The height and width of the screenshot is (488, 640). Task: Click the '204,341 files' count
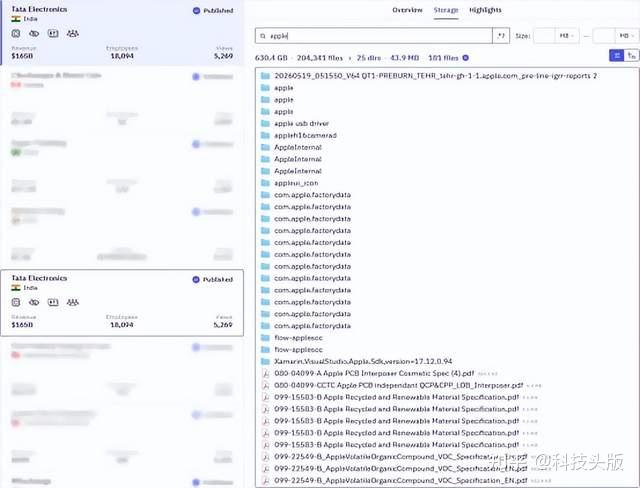click(x=320, y=58)
